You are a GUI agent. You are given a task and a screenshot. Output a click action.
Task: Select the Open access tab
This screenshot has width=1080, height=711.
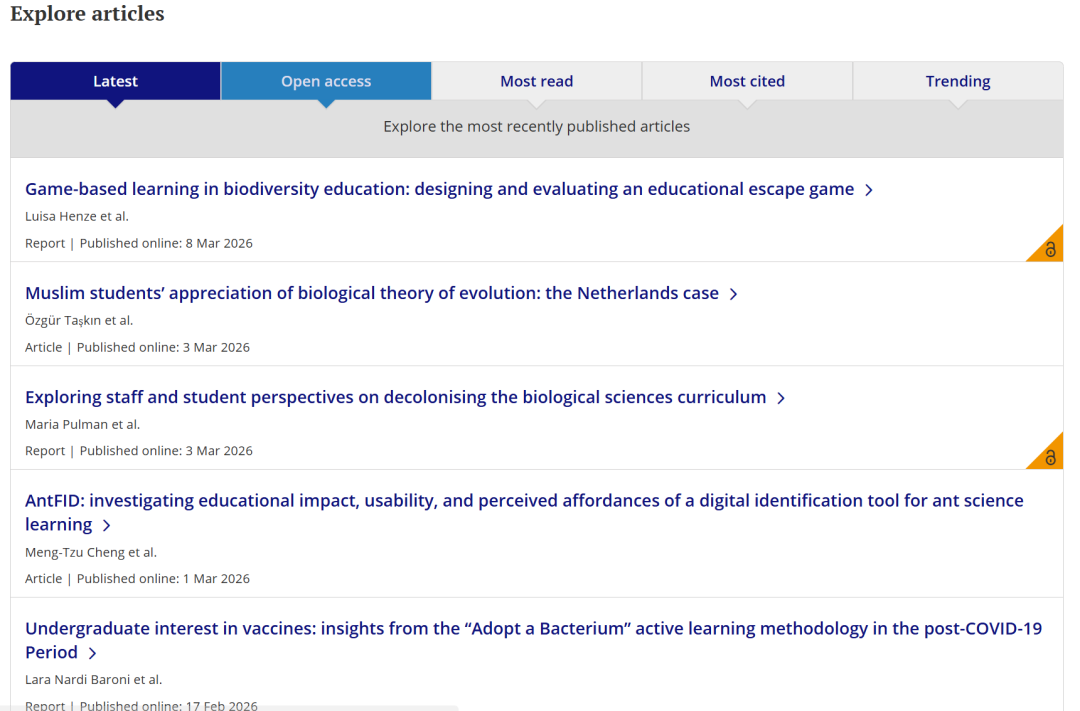tap(326, 81)
